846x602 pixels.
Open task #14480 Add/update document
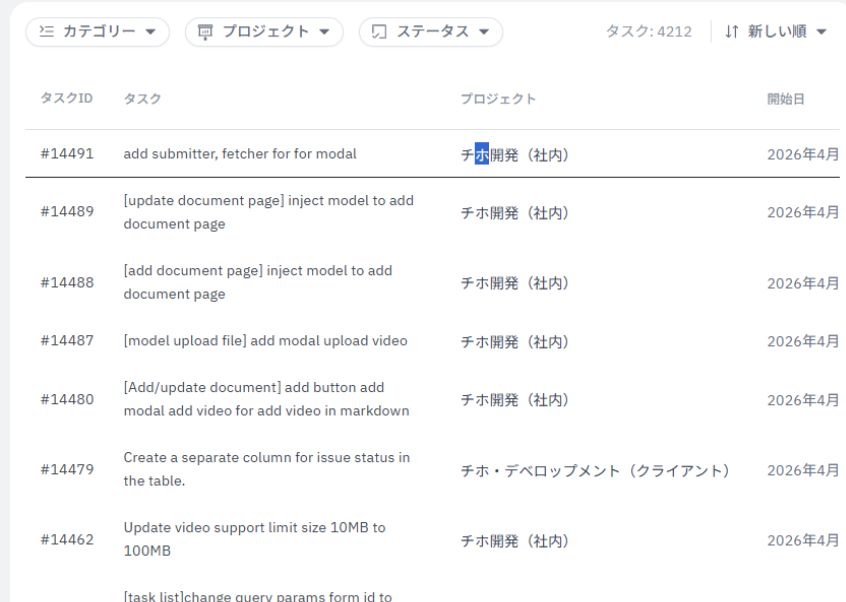coord(266,399)
